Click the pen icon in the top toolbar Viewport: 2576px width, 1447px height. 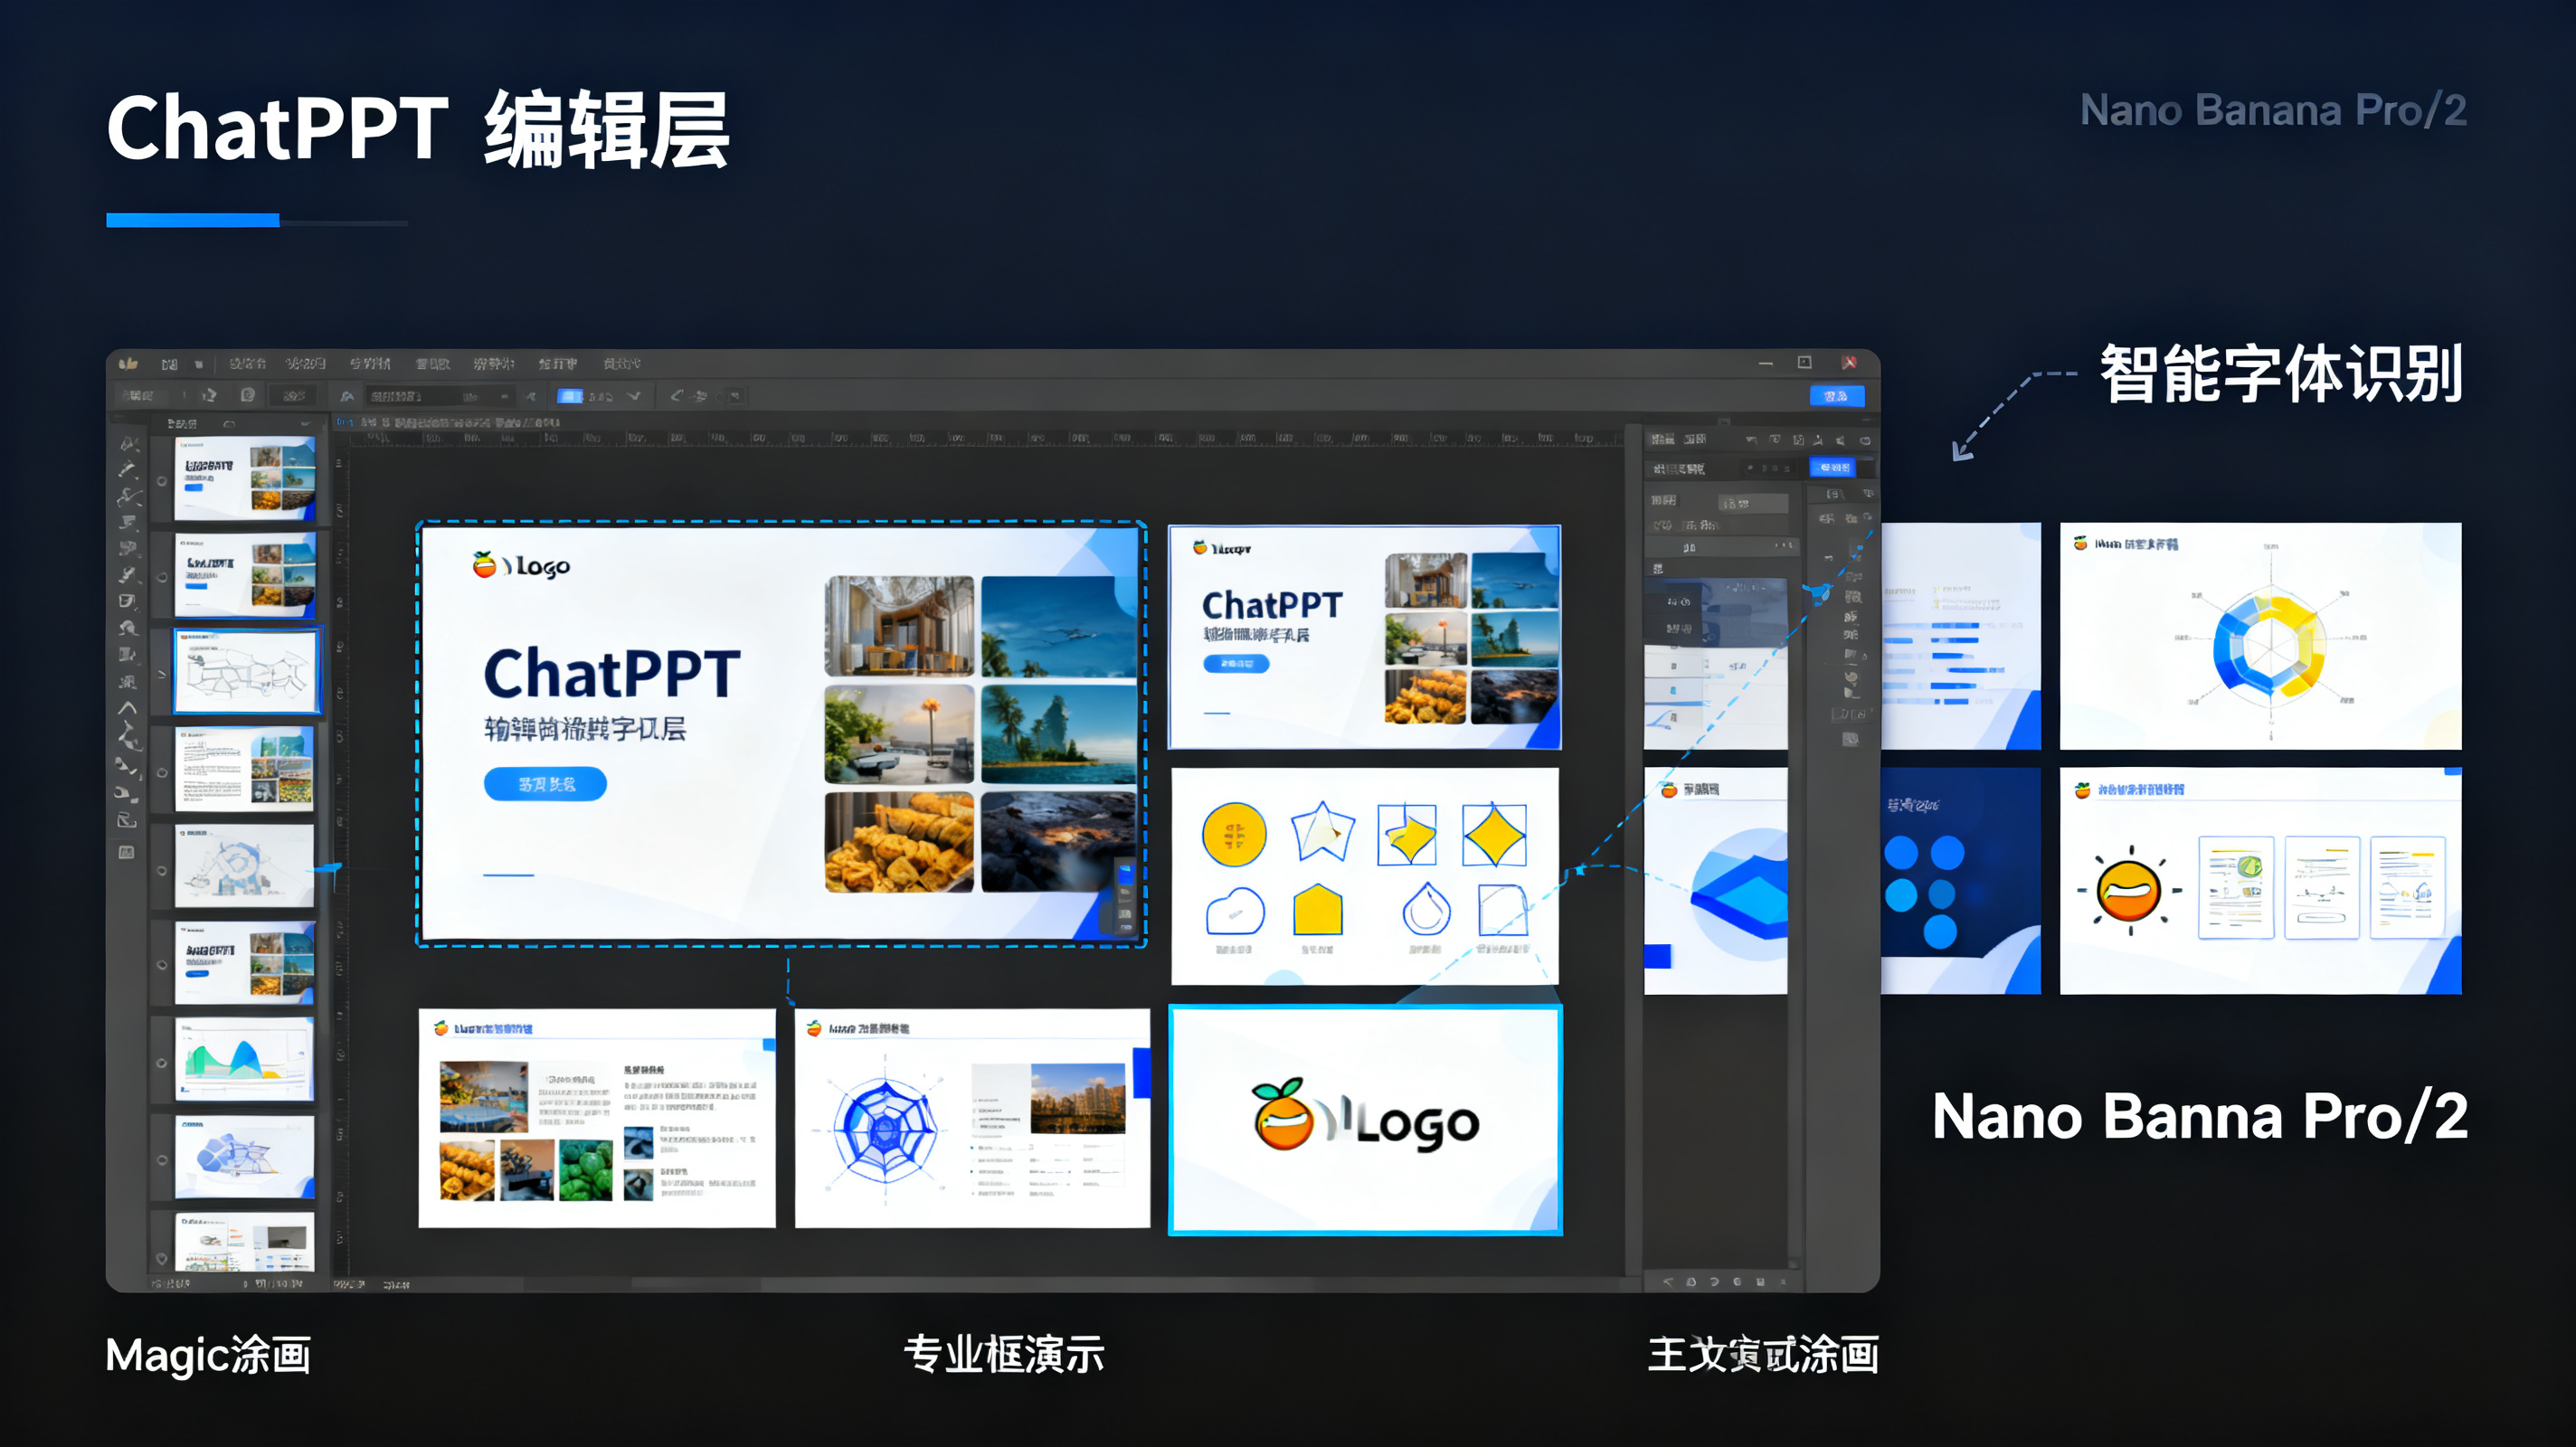point(677,395)
